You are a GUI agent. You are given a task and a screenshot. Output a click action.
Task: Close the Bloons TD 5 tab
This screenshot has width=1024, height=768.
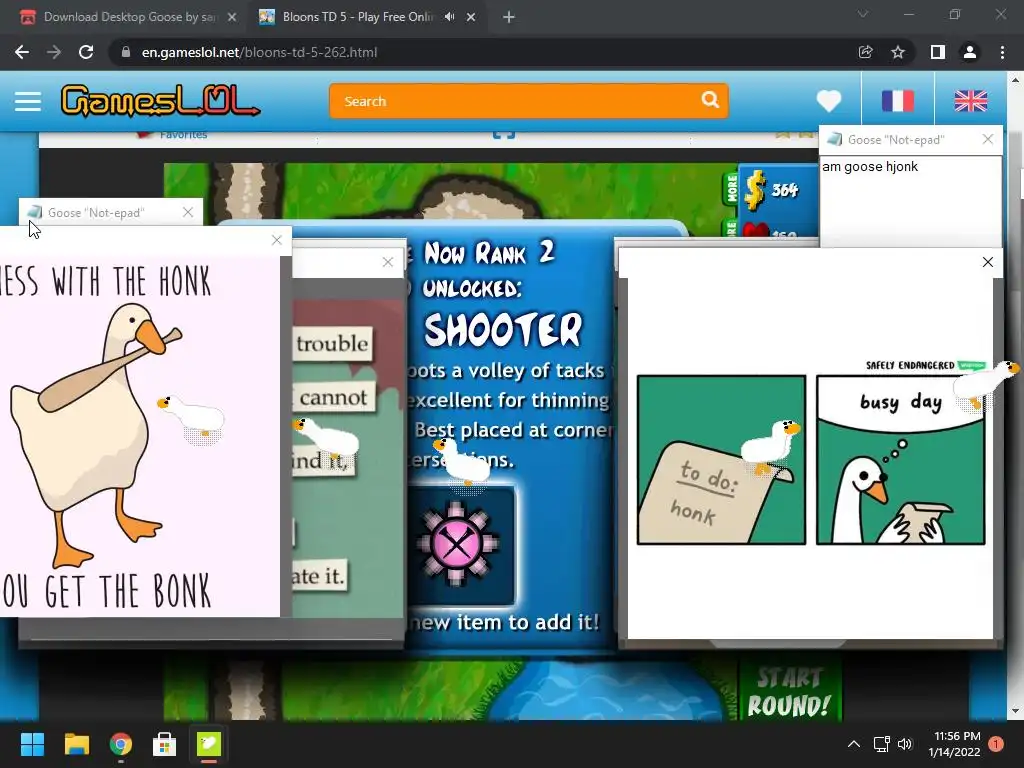(471, 17)
